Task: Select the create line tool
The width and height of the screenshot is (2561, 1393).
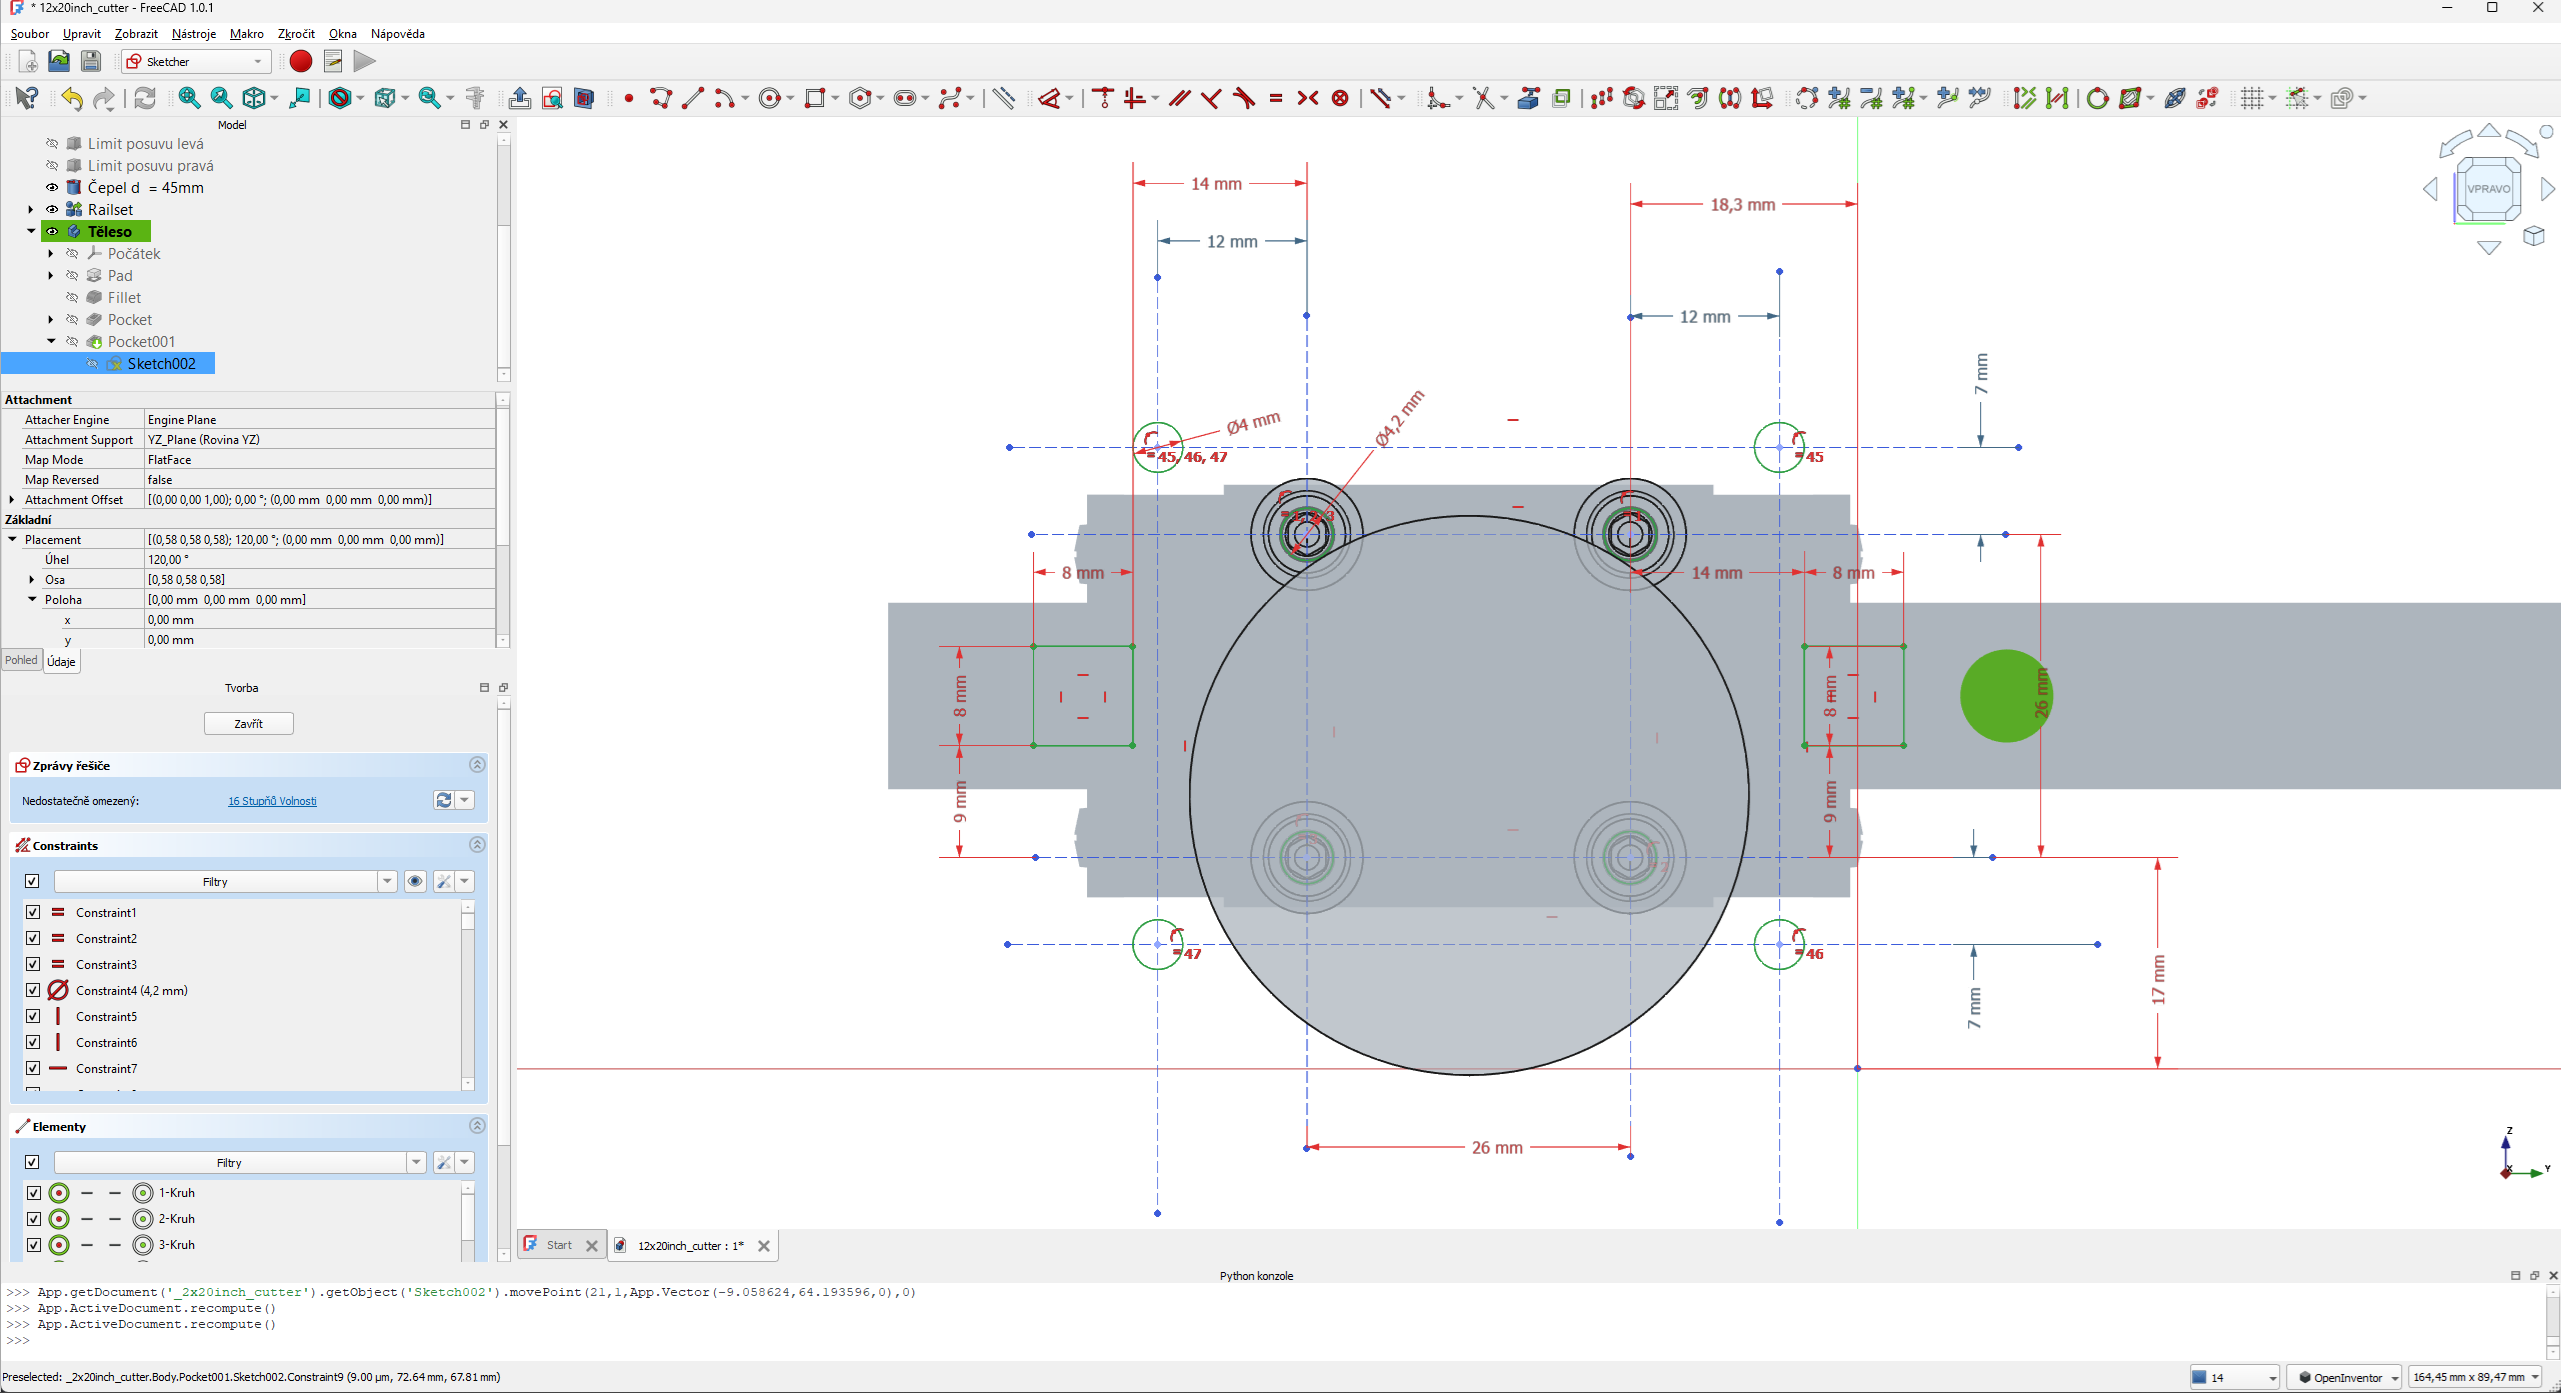Action: point(692,98)
